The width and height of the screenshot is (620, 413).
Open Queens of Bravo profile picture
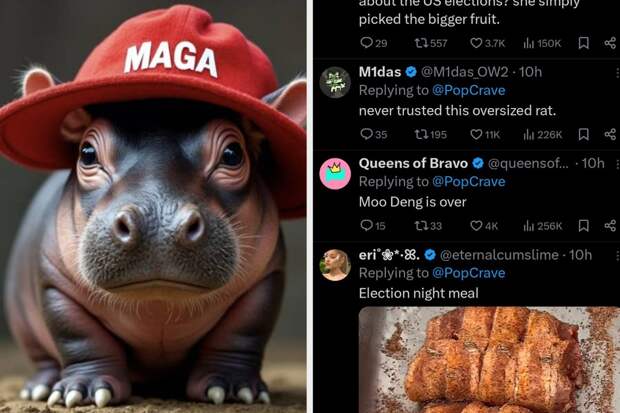[335, 173]
